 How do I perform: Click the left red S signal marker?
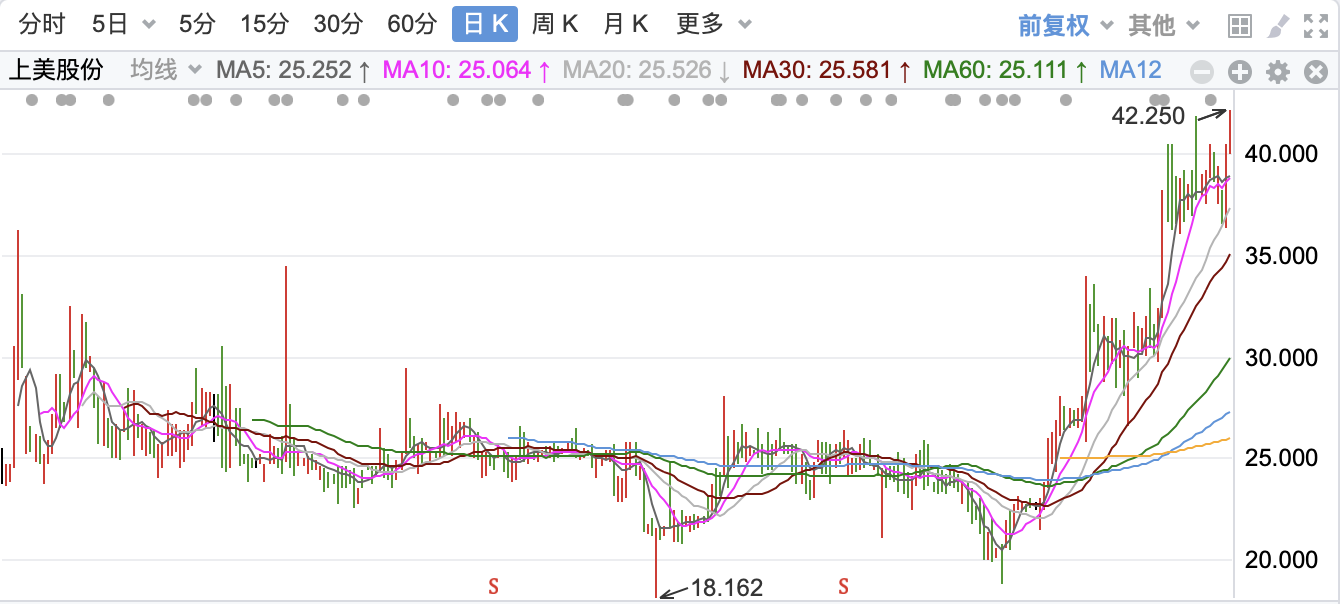point(493,586)
